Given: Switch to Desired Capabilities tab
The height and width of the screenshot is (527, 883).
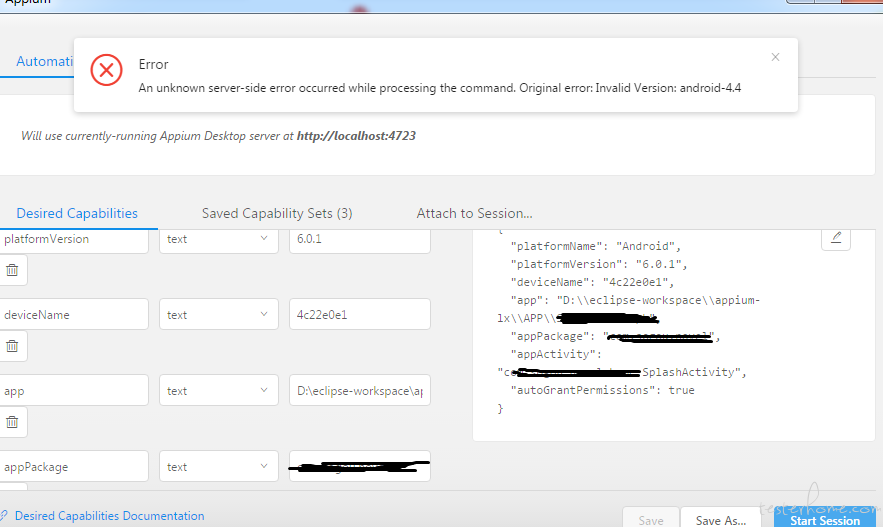Looking at the screenshot, I should tap(77, 213).
